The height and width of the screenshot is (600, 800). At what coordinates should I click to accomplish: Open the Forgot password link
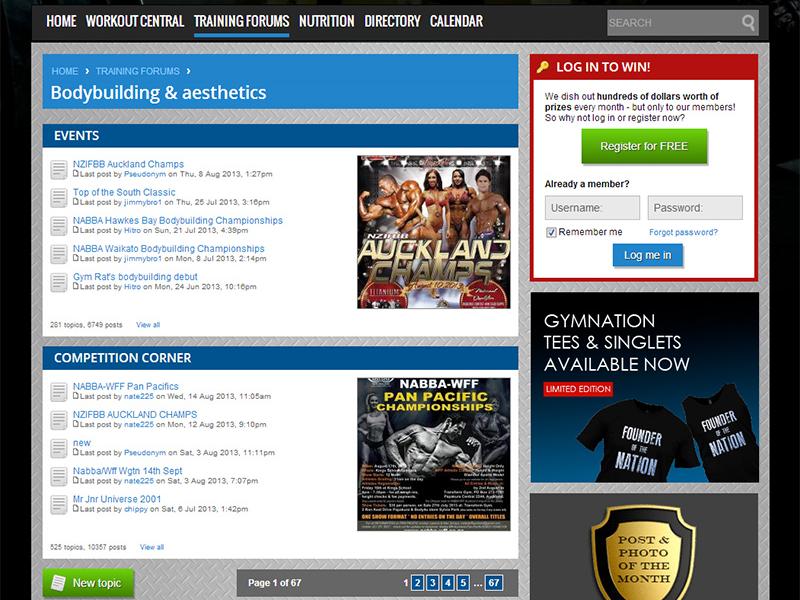[x=683, y=232]
